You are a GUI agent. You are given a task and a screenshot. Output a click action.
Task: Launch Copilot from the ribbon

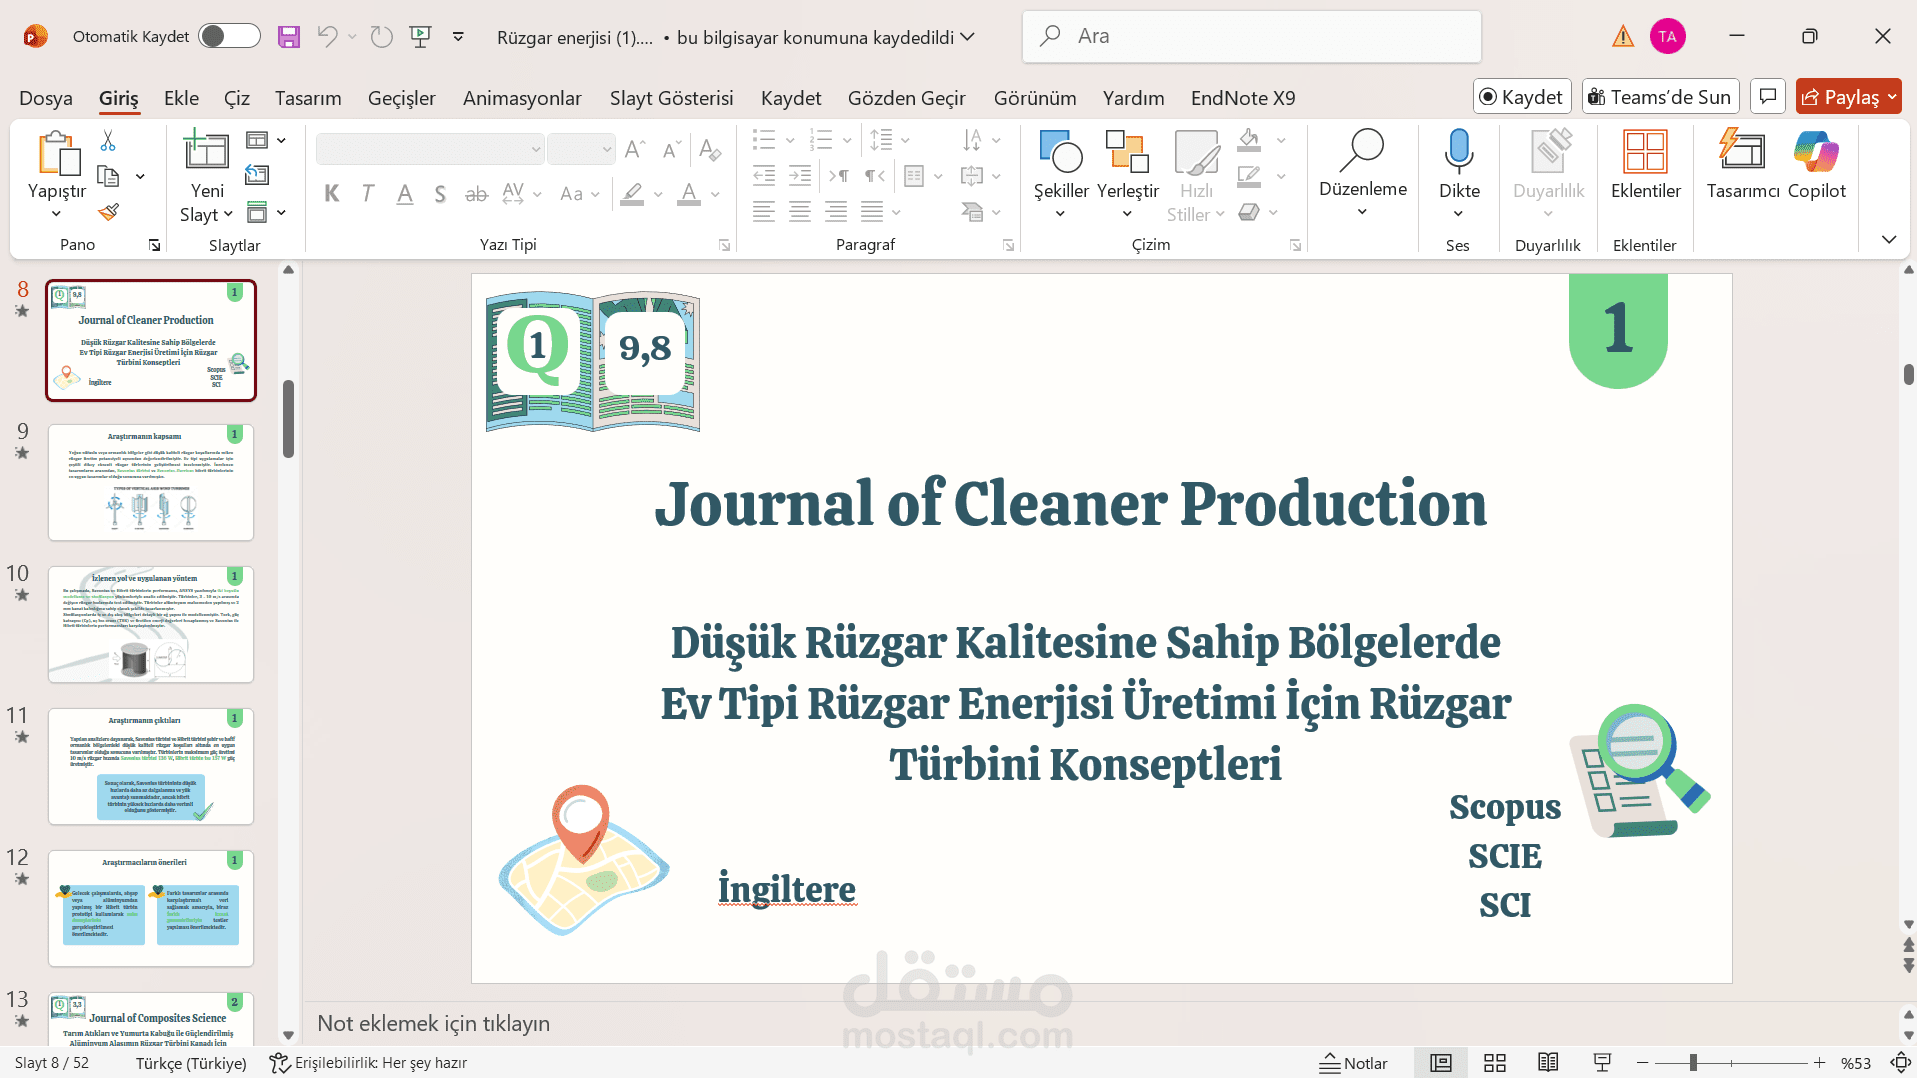tap(1816, 151)
